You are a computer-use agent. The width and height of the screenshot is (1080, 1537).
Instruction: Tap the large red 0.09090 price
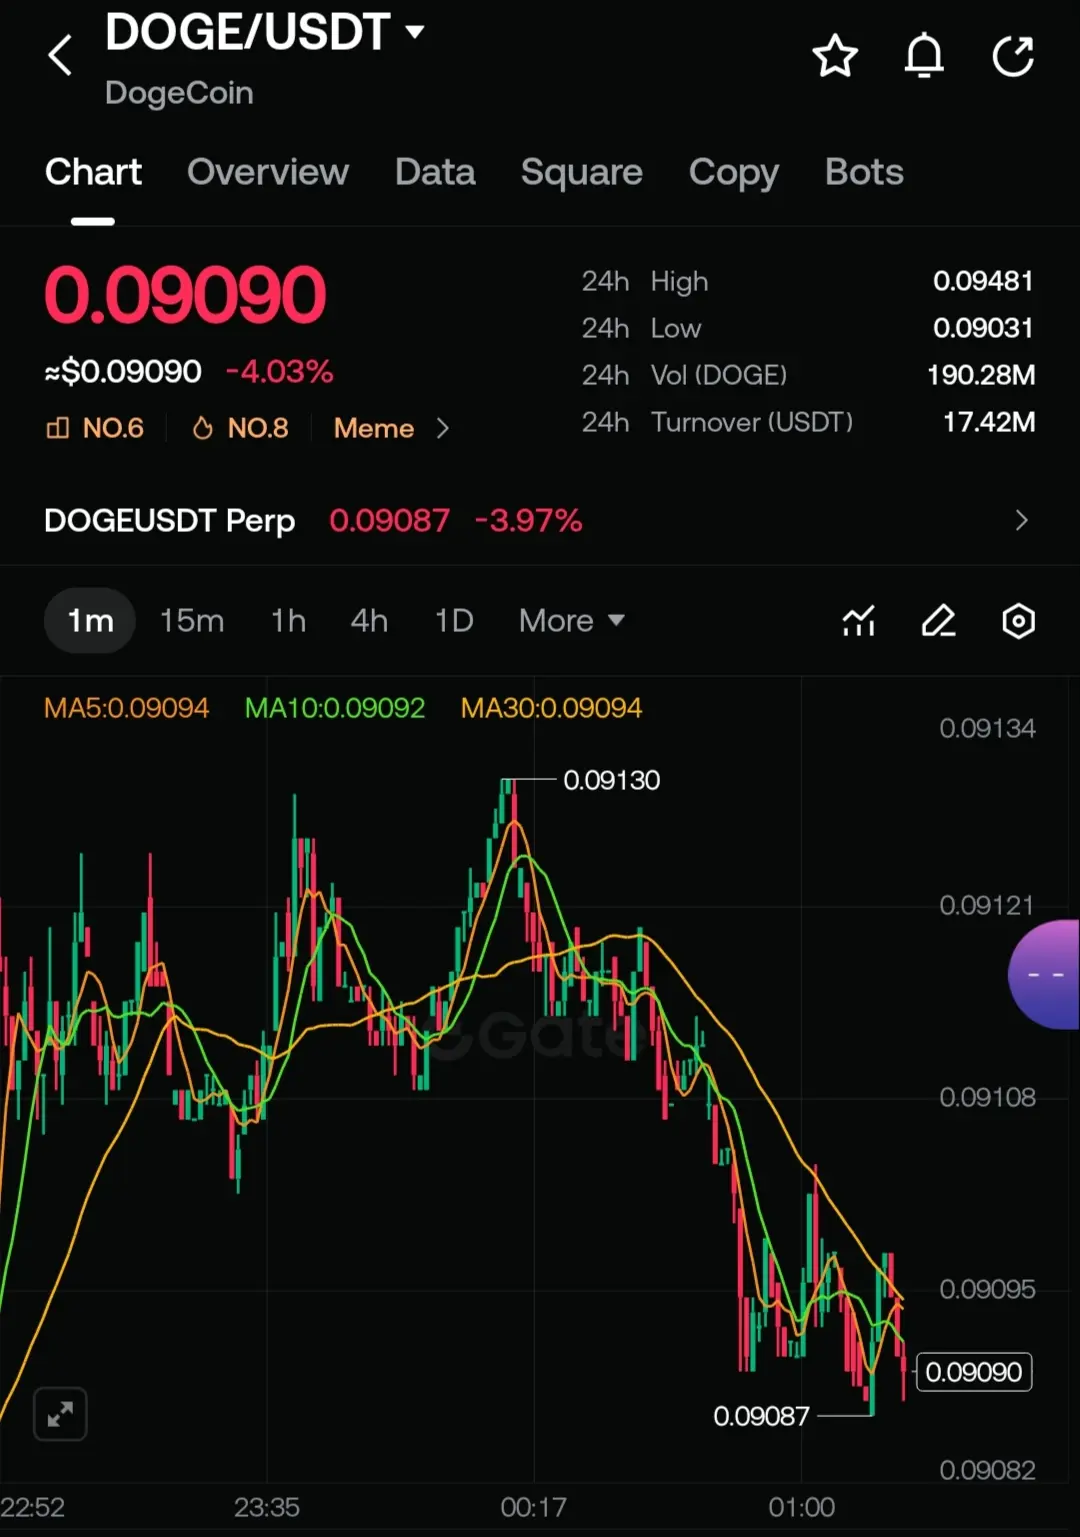[x=185, y=296]
